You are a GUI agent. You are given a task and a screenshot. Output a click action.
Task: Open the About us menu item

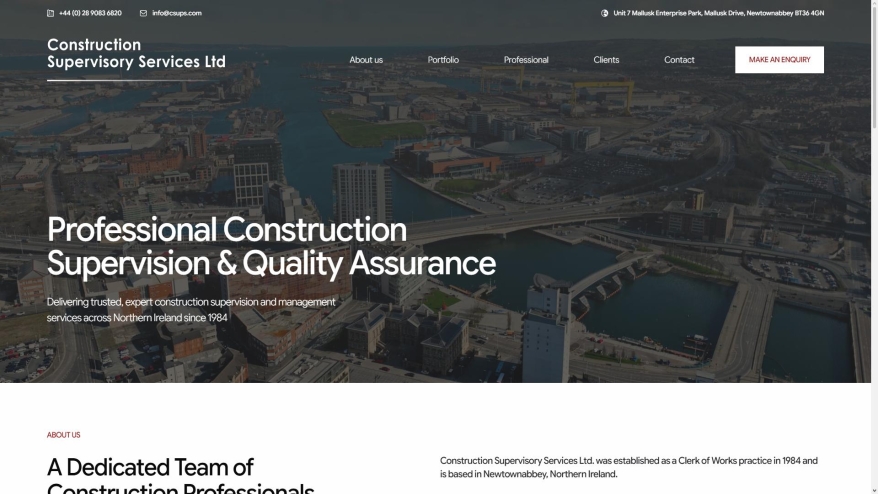(366, 60)
